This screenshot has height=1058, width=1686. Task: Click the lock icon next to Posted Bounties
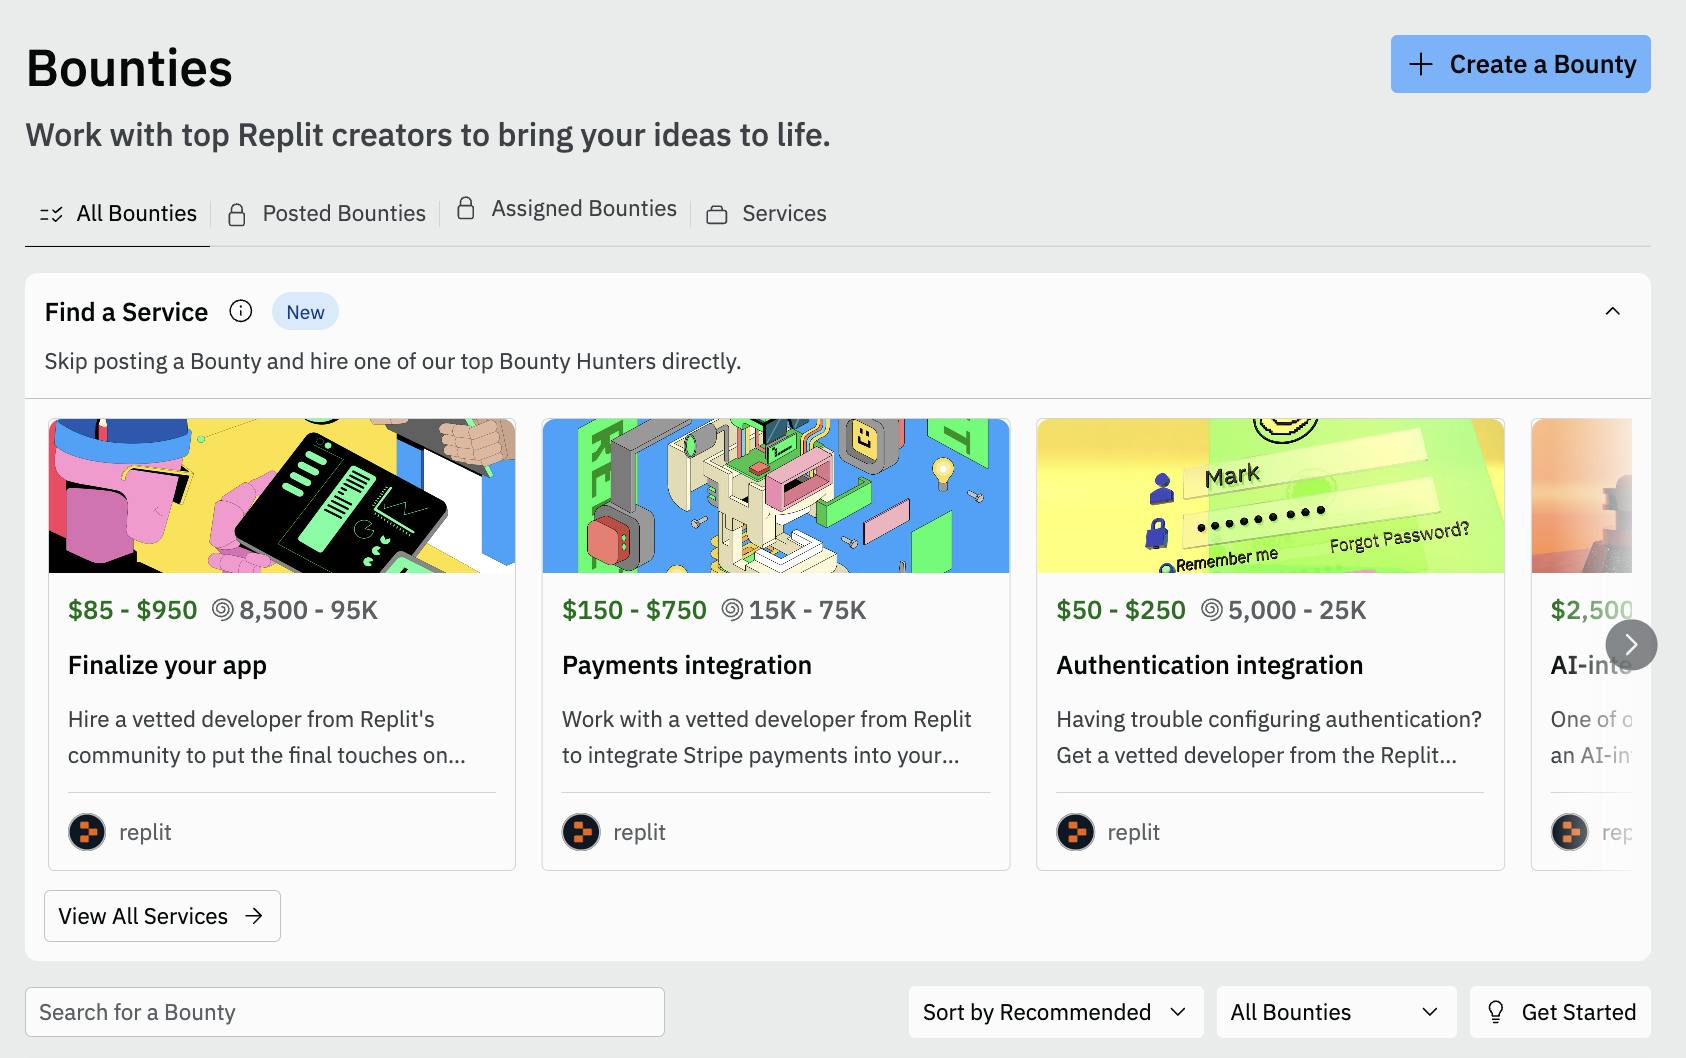point(237,214)
